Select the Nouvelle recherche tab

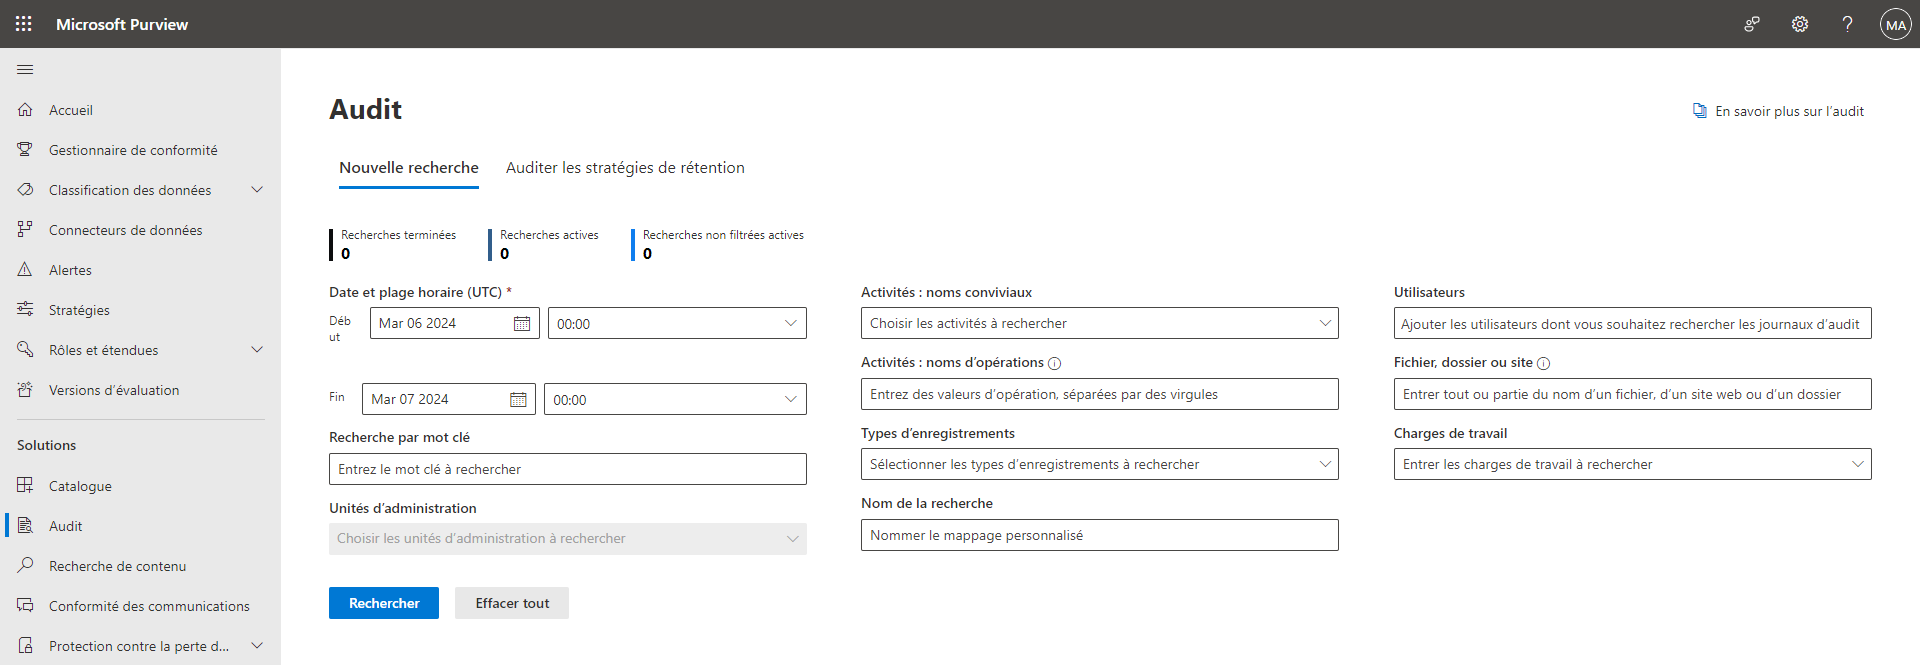[409, 168]
